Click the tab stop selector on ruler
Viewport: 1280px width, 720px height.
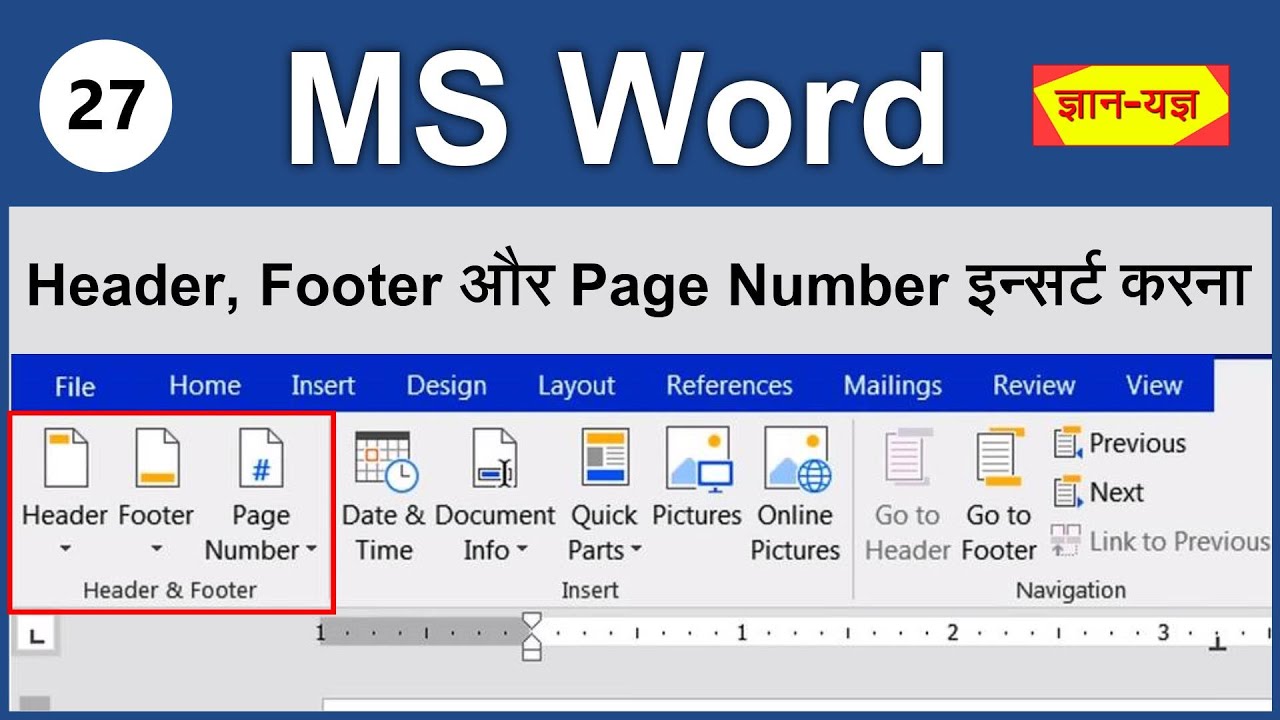(x=37, y=636)
